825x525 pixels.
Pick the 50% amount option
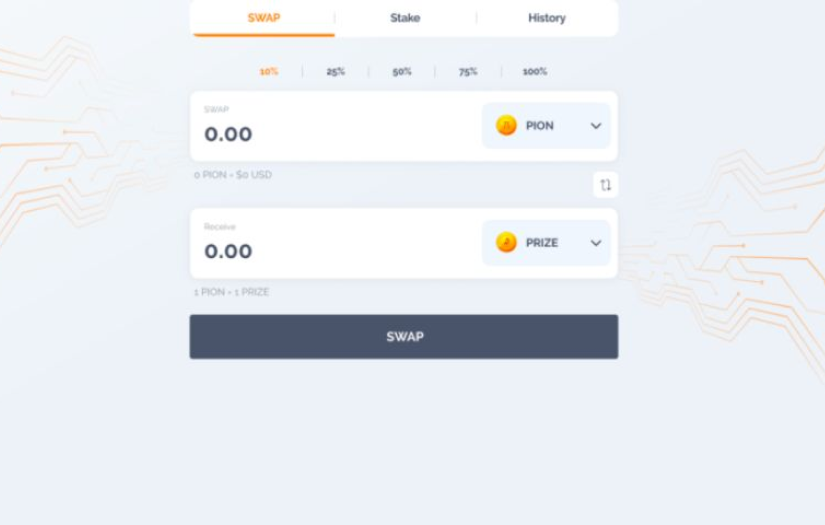pos(402,72)
